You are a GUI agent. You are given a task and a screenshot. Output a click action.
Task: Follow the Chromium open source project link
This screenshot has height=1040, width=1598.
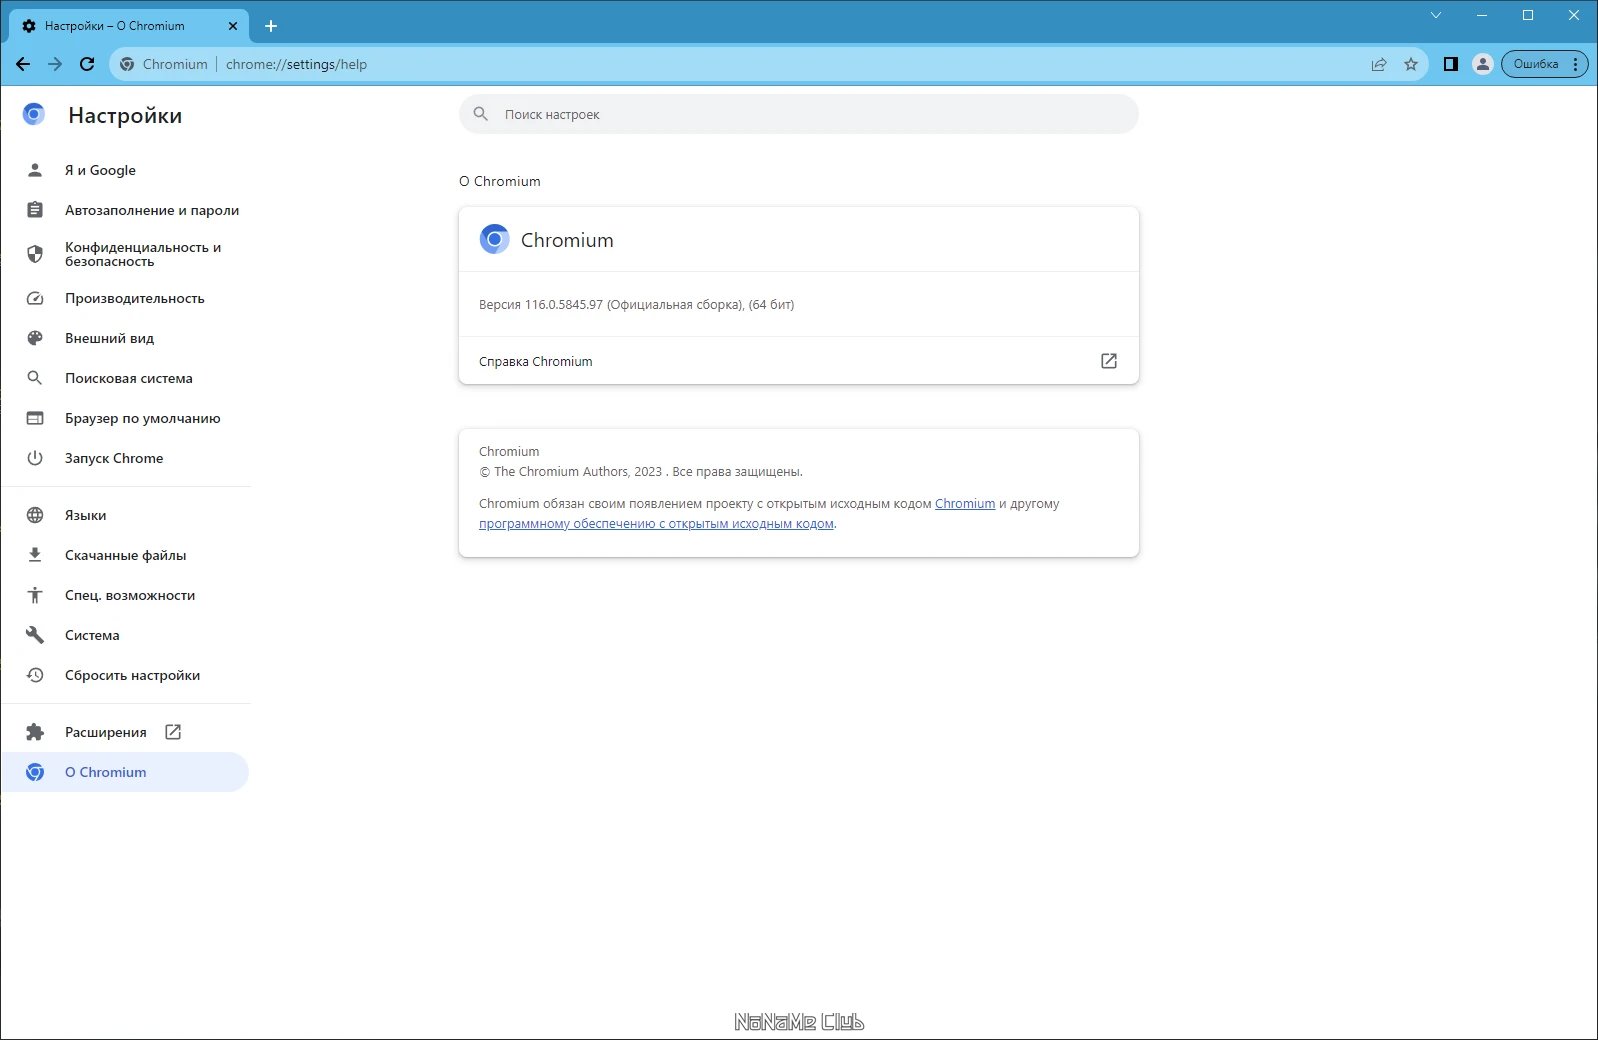965,504
